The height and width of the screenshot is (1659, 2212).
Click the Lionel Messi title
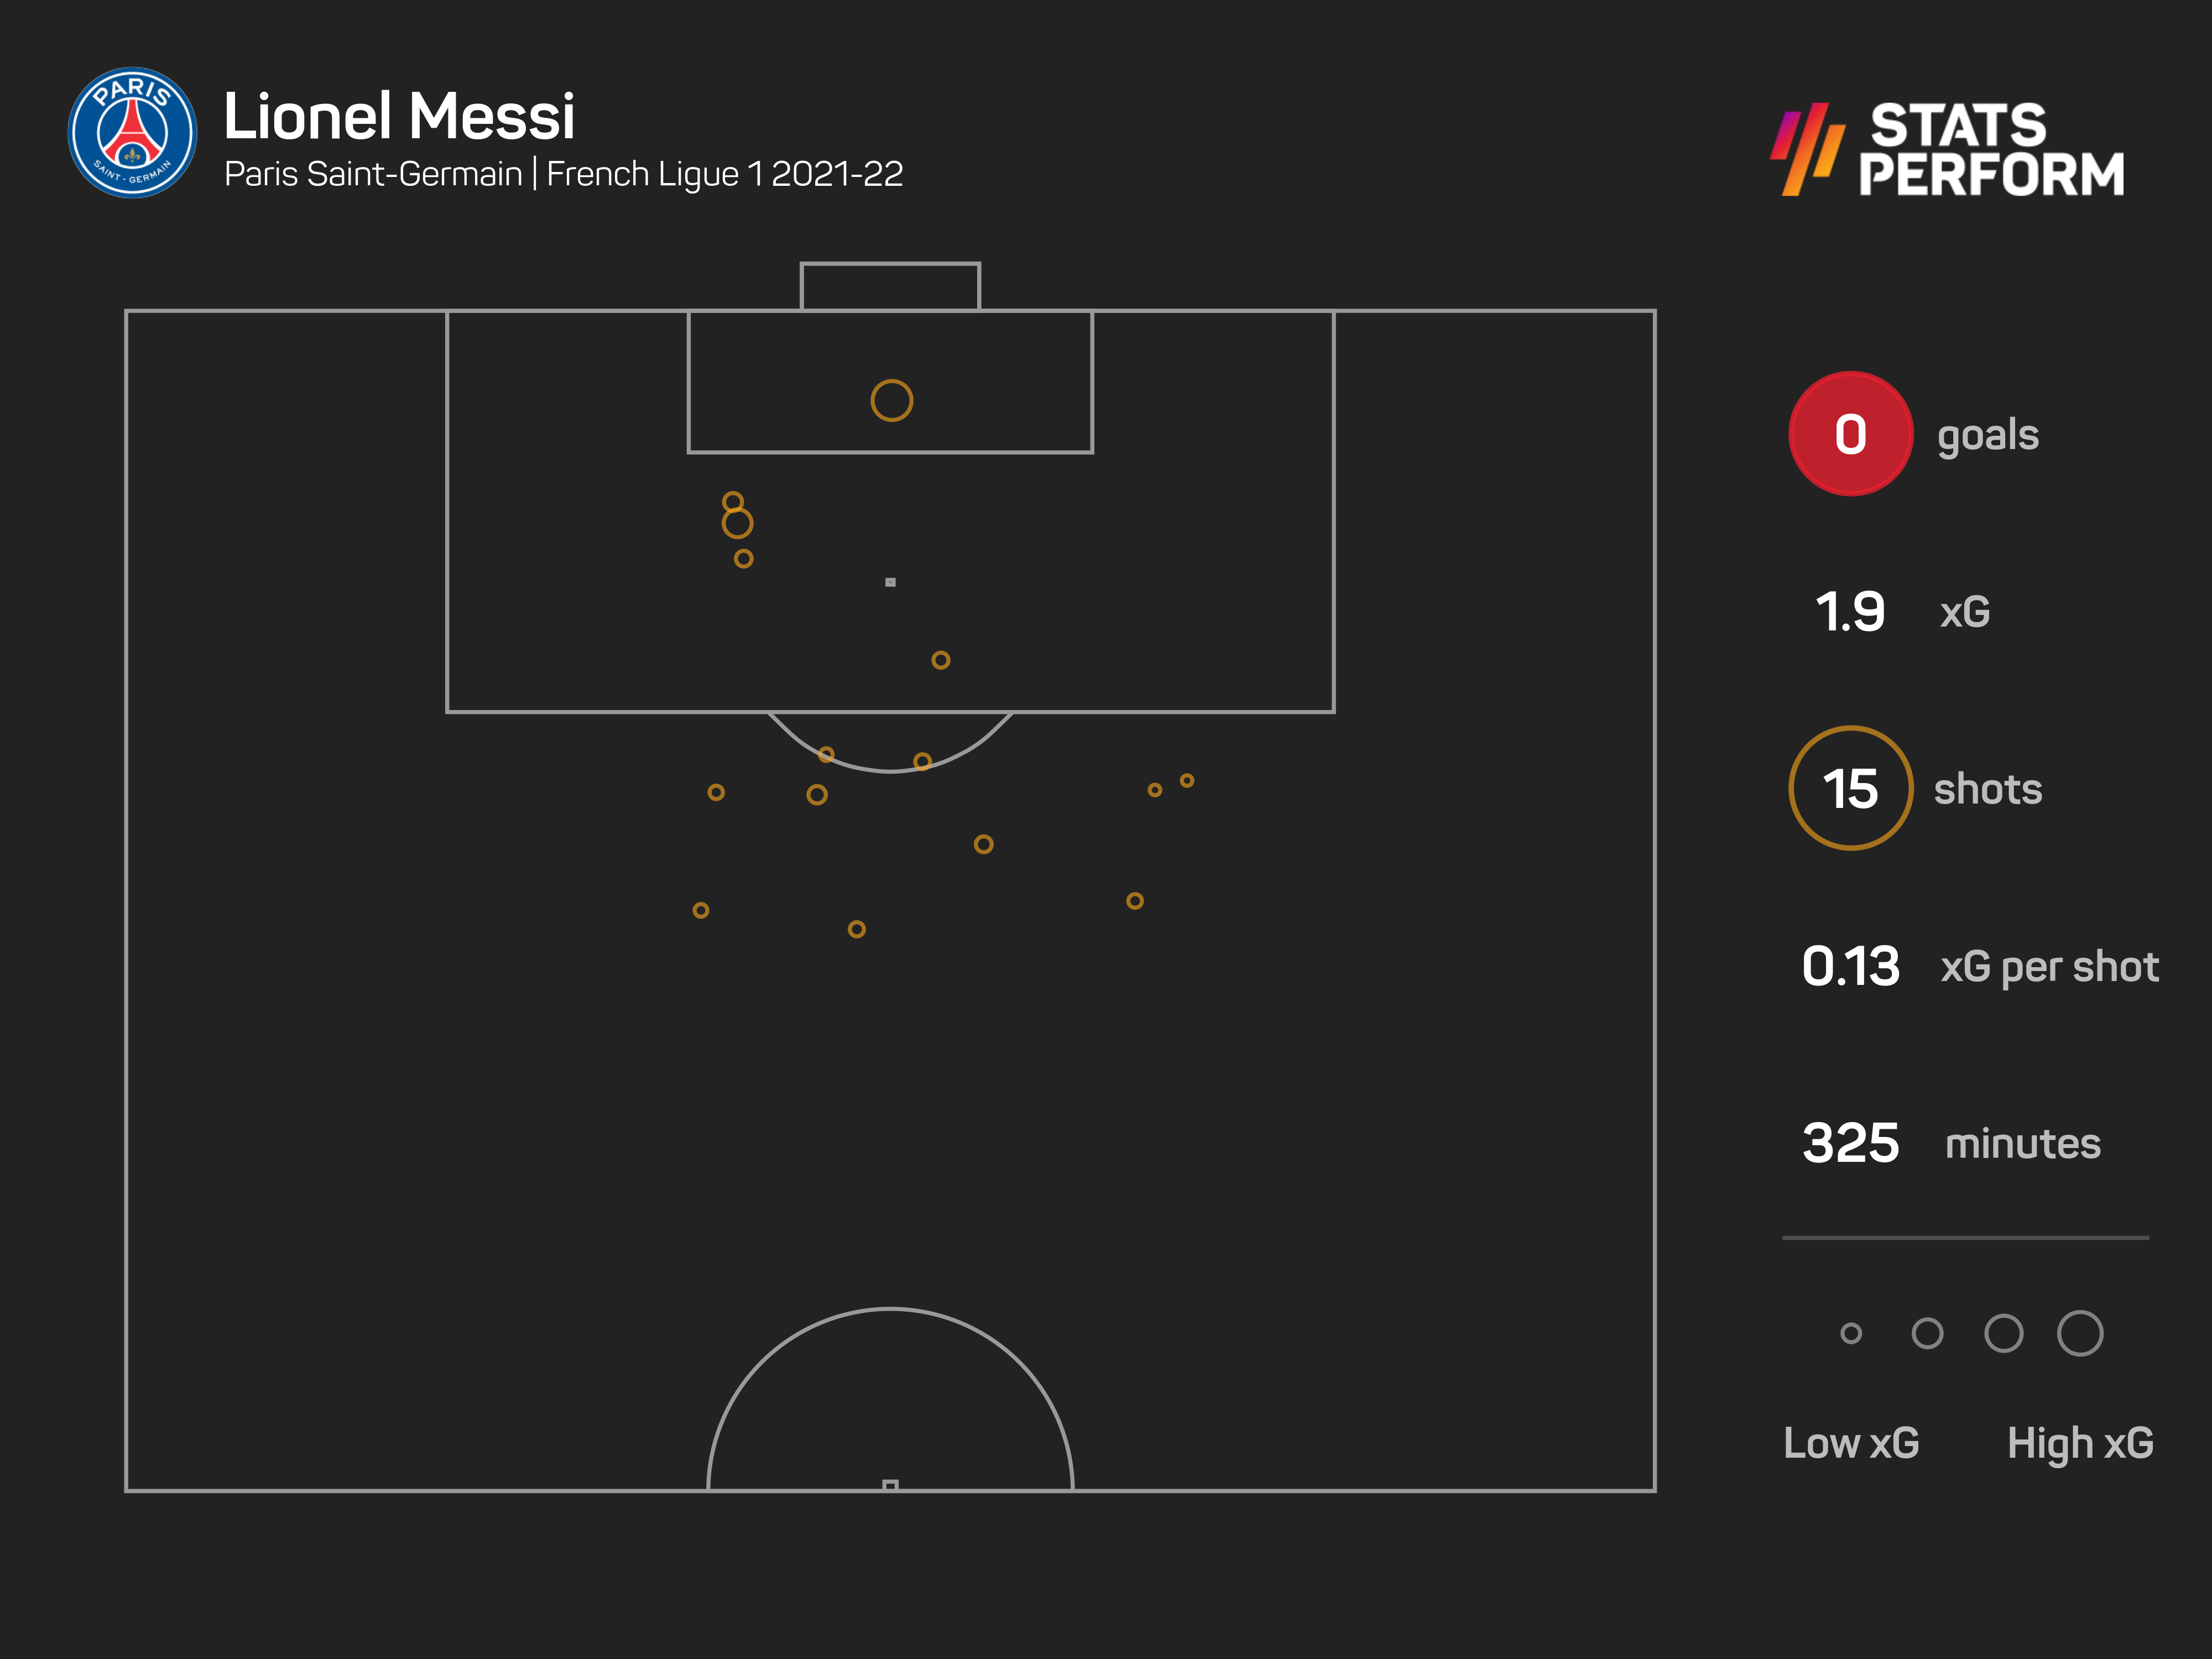point(399,117)
